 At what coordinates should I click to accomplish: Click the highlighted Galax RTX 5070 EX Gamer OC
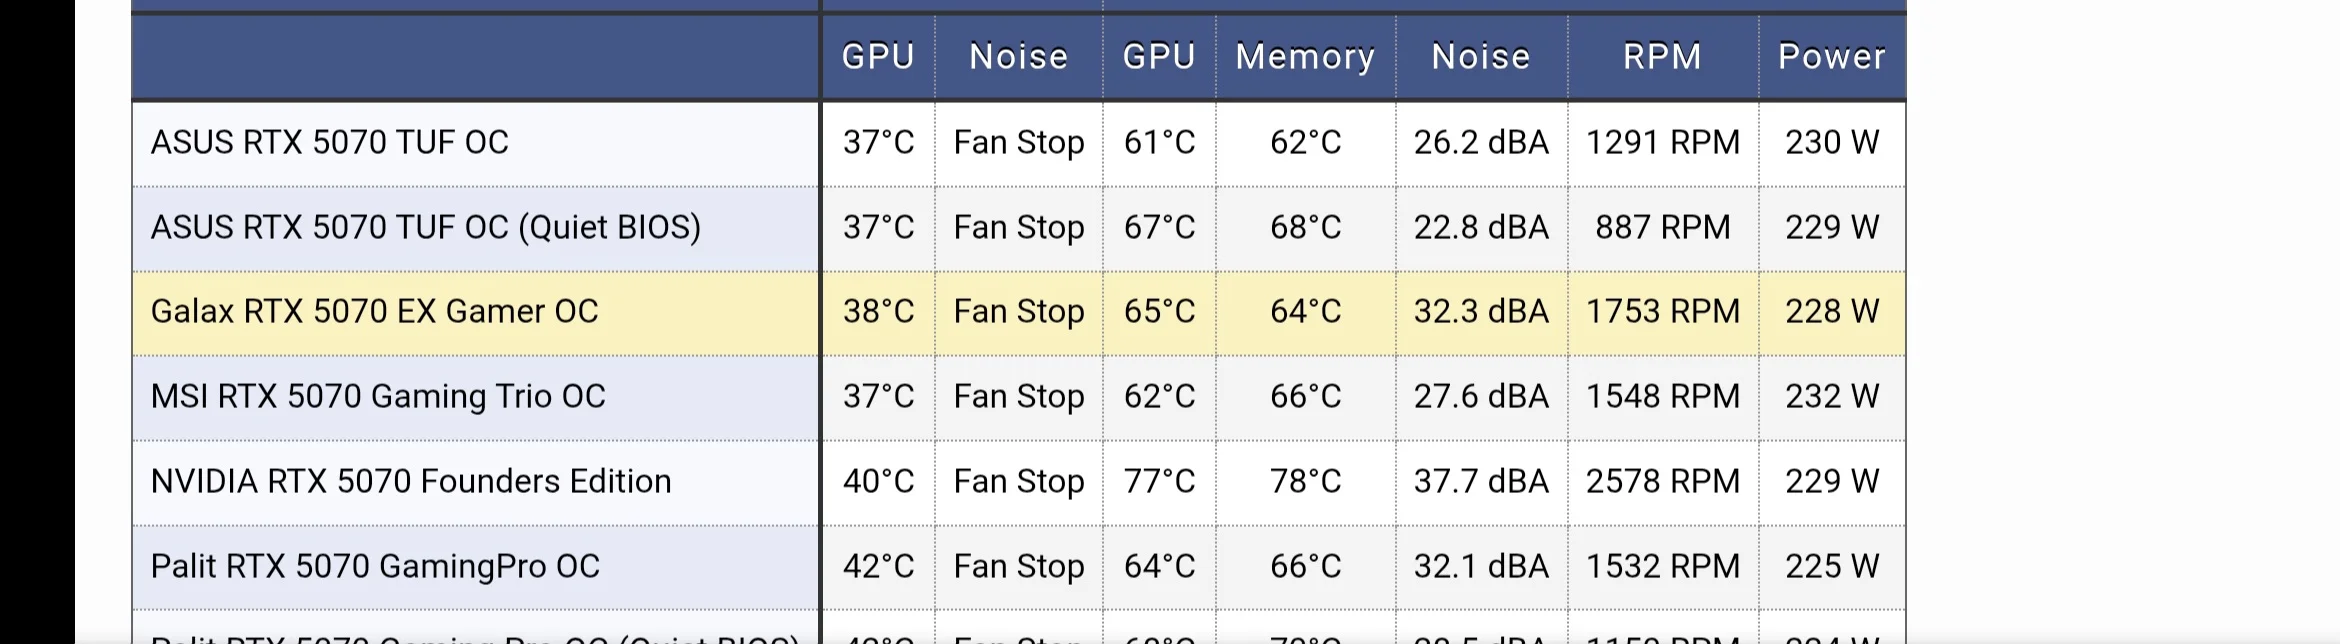[374, 312]
